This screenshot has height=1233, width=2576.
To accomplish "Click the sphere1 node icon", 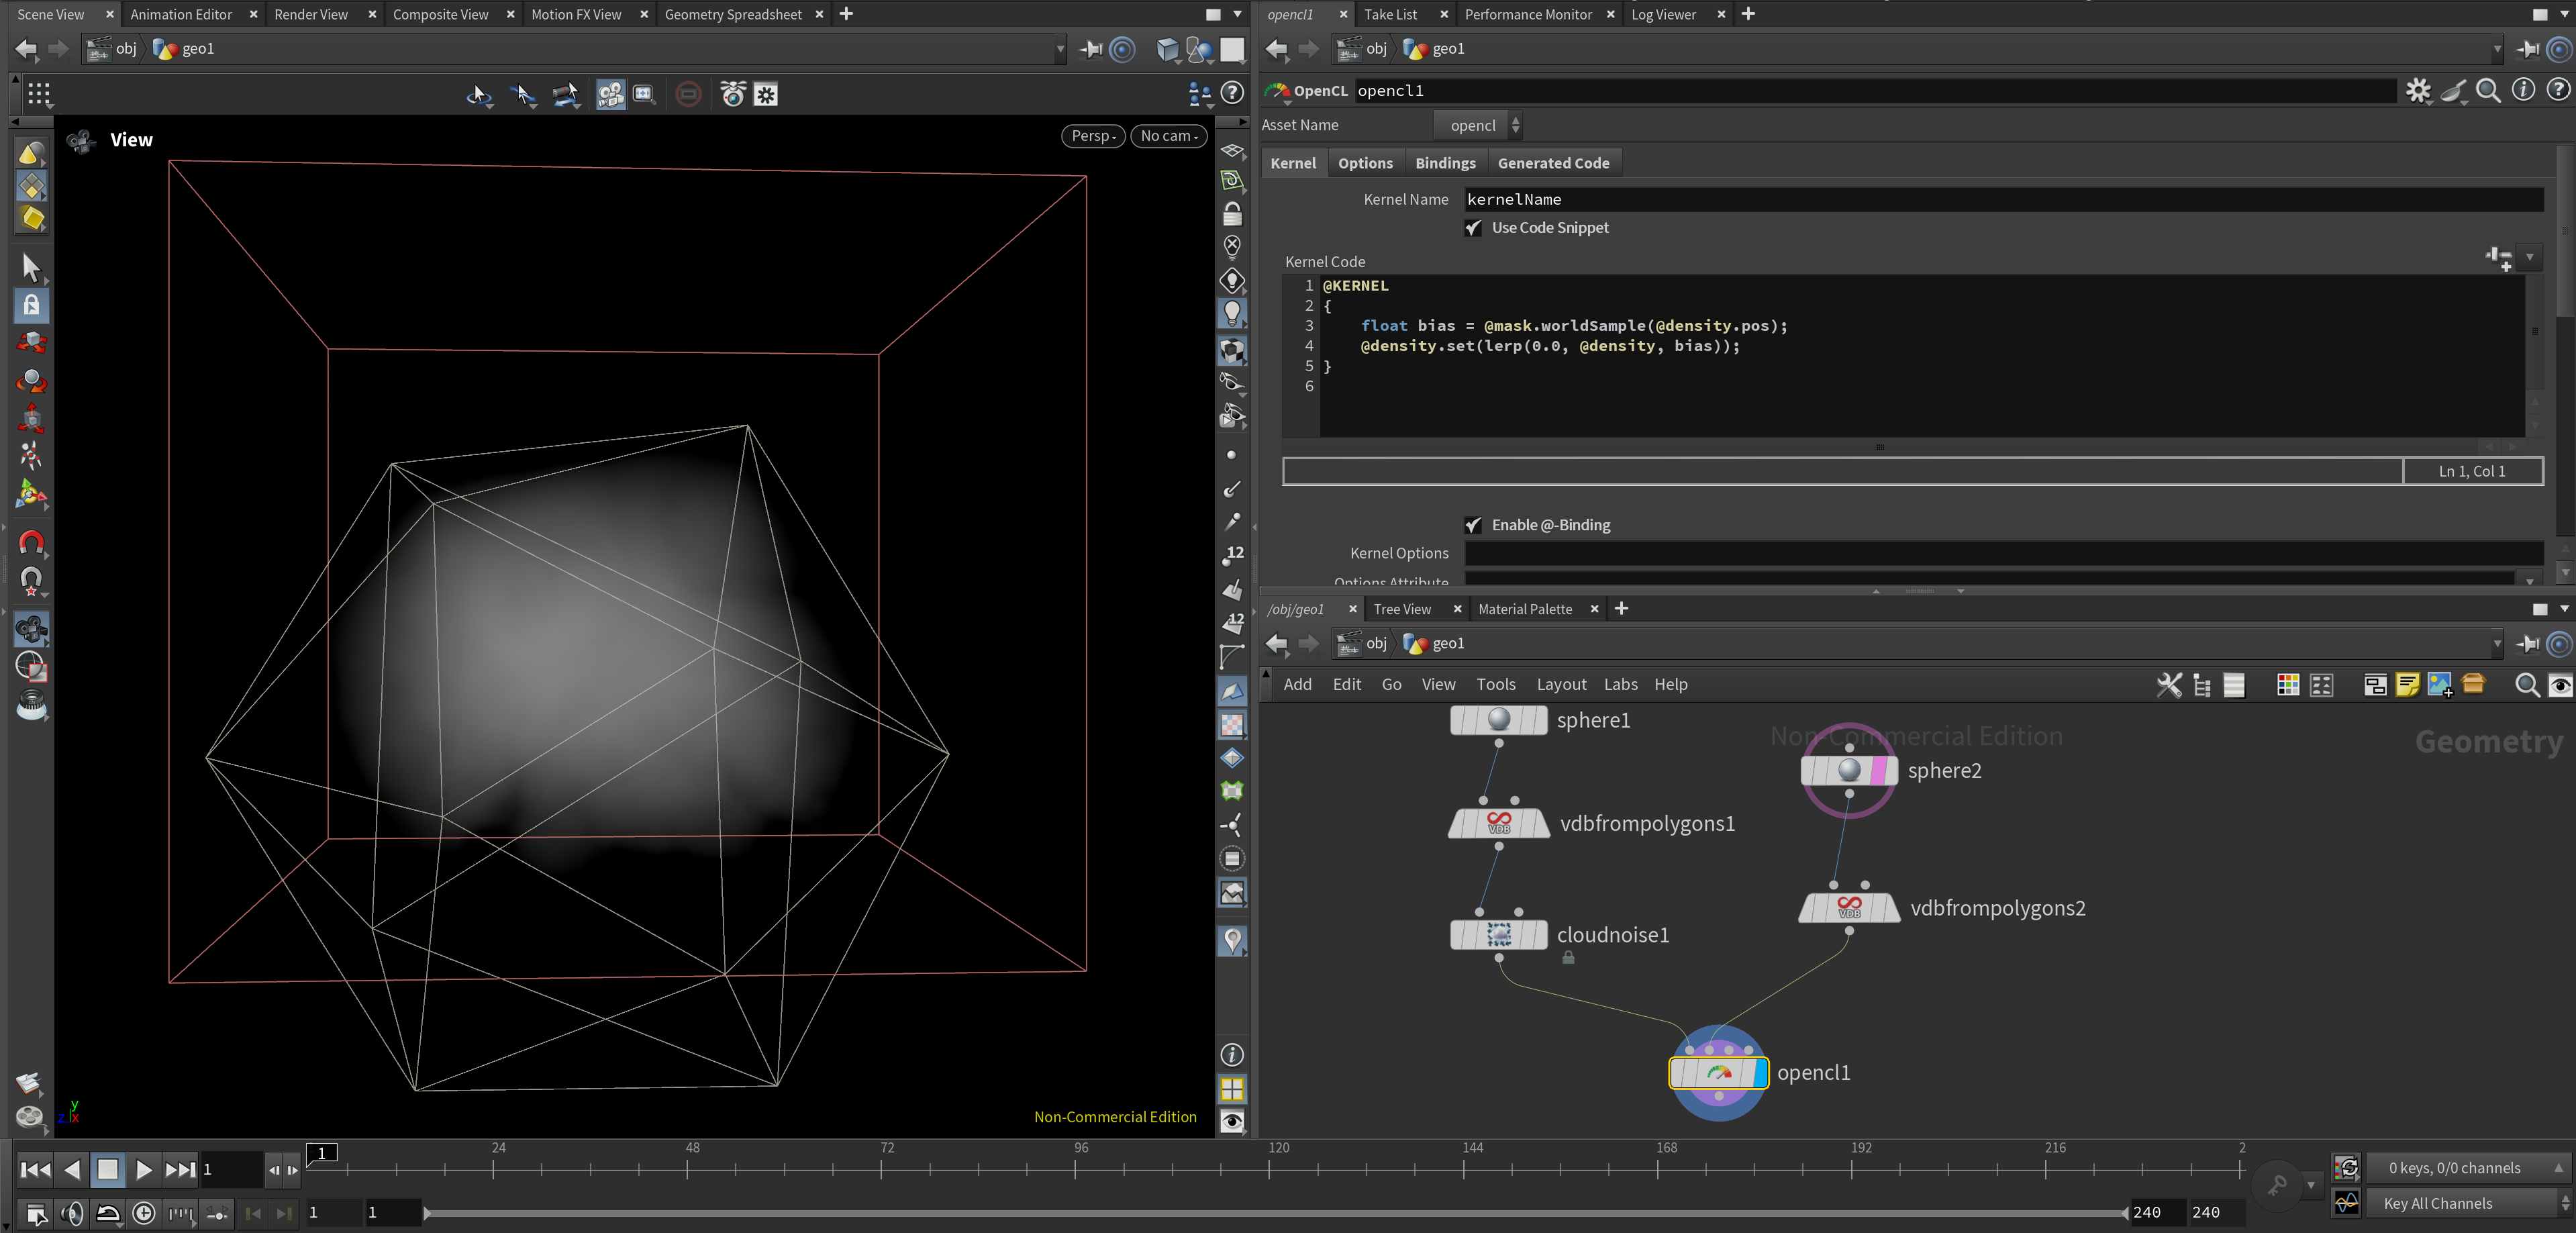I will 1498,720.
